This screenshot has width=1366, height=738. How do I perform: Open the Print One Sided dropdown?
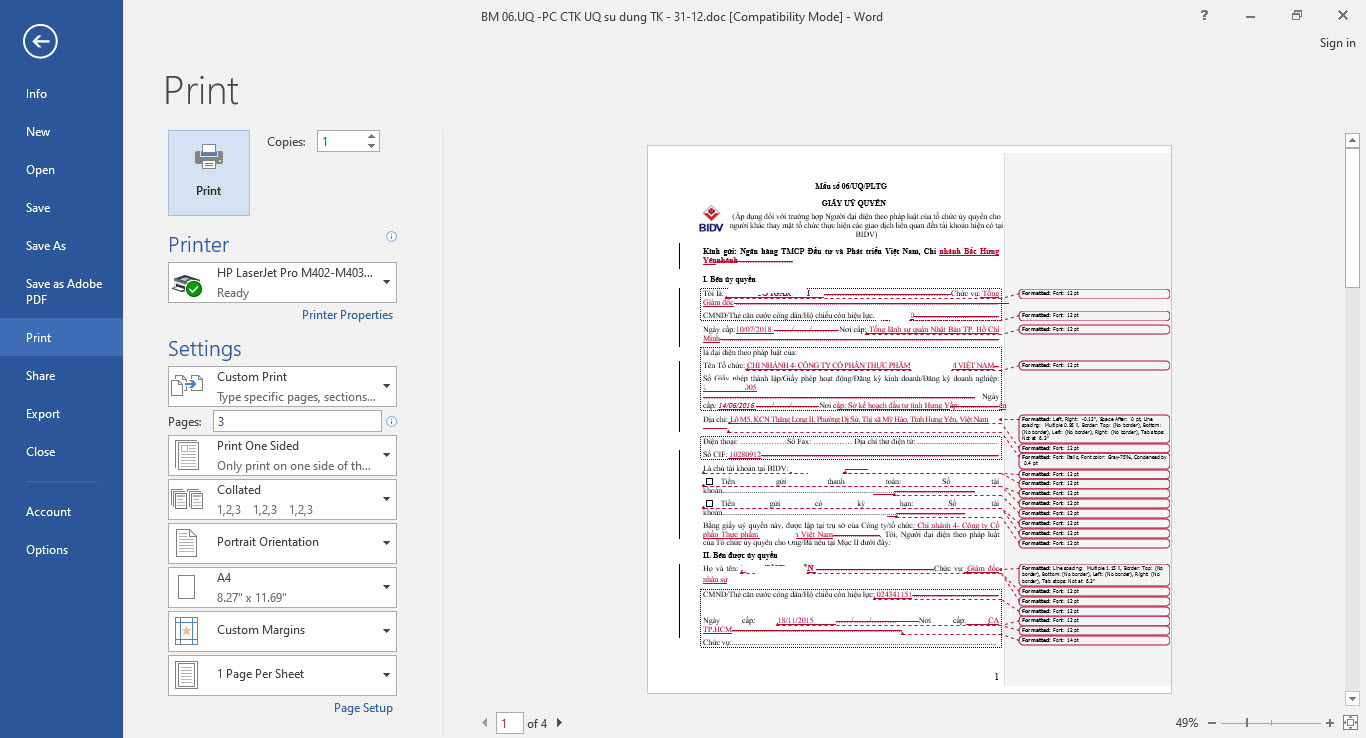[283, 455]
